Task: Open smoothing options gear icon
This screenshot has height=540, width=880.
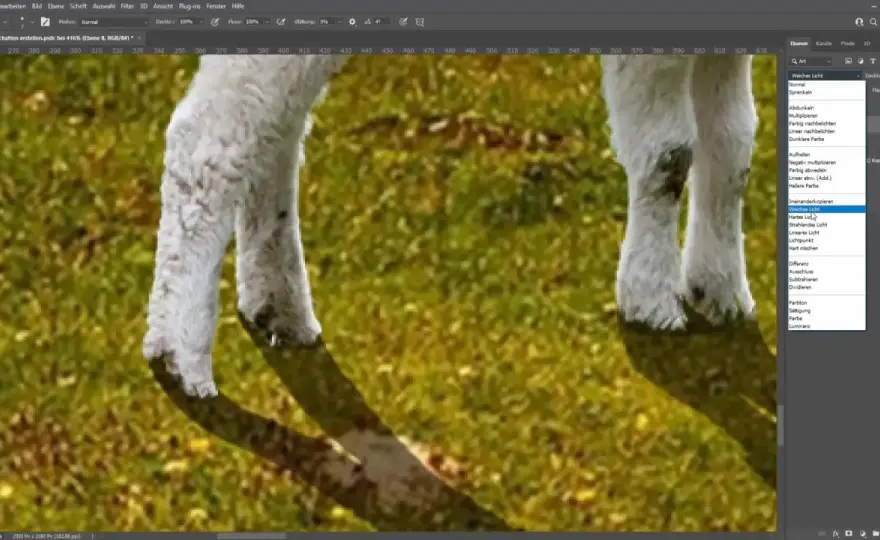Action: [x=352, y=22]
